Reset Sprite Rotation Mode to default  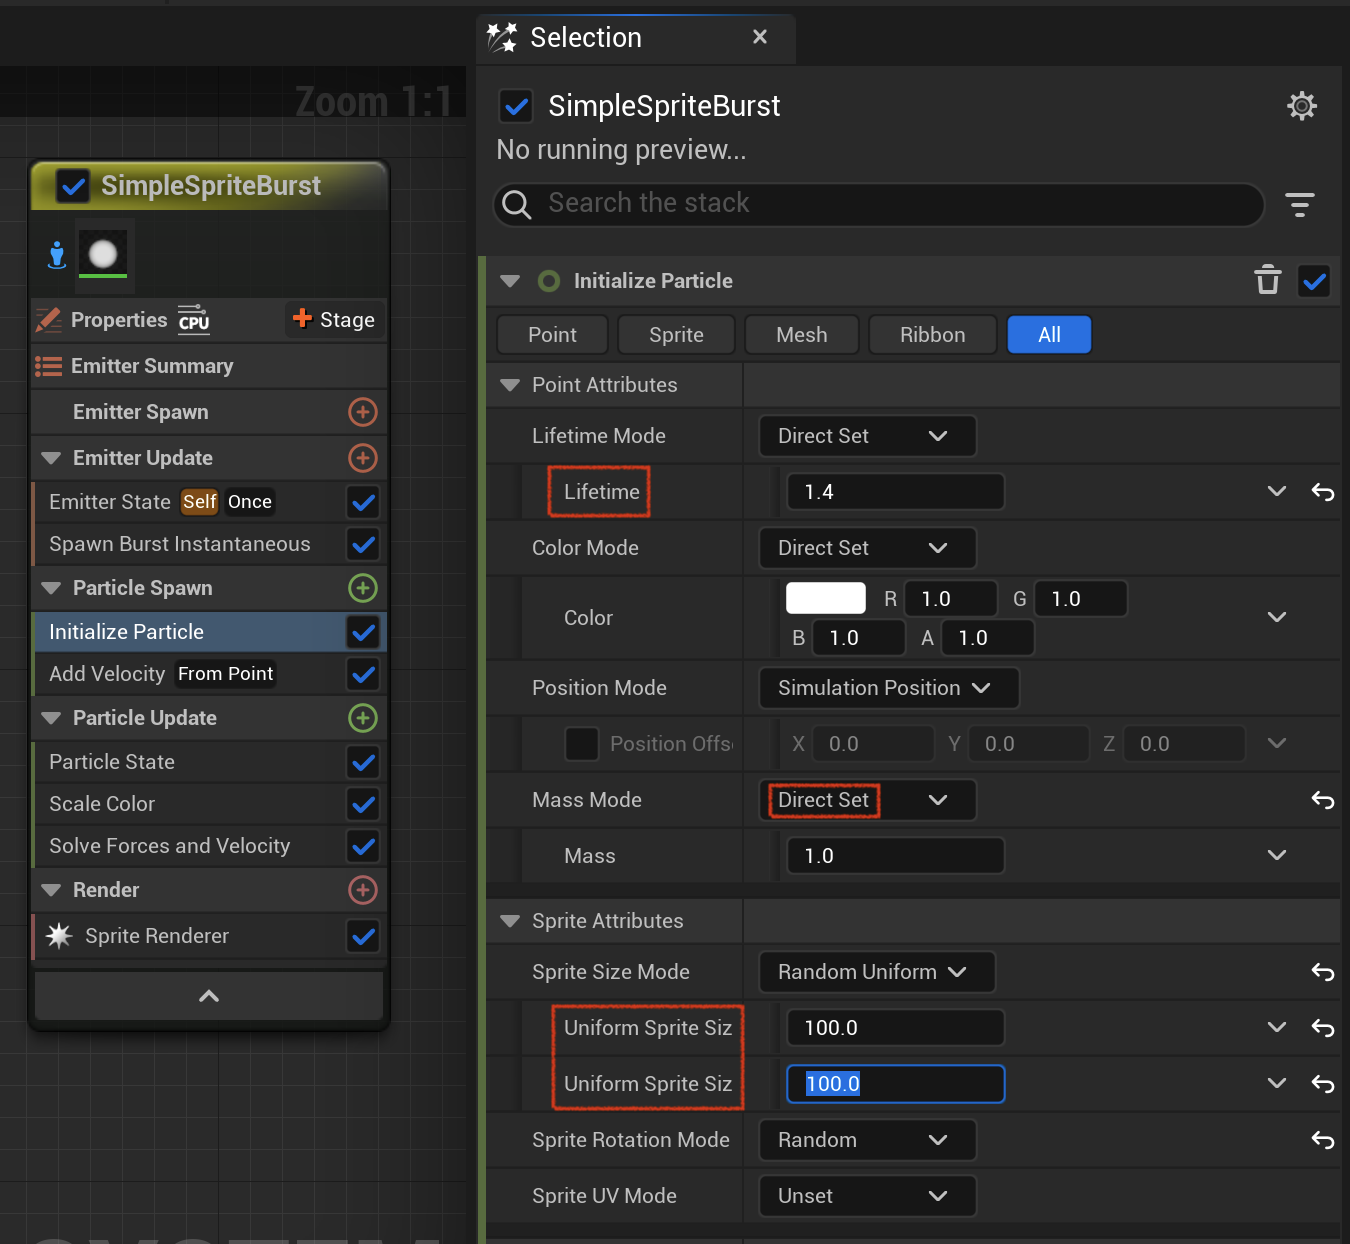pyautogui.click(x=1322, y=1139)
